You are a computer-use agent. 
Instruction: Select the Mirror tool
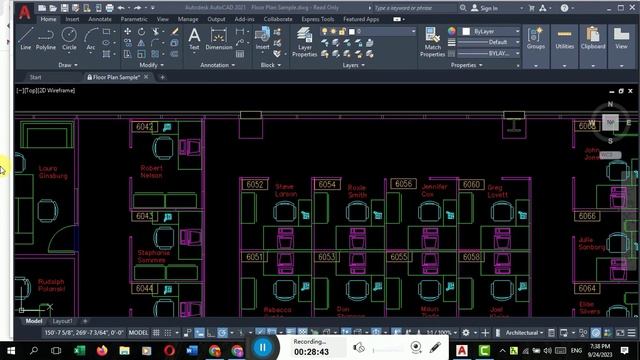(141, 42)
